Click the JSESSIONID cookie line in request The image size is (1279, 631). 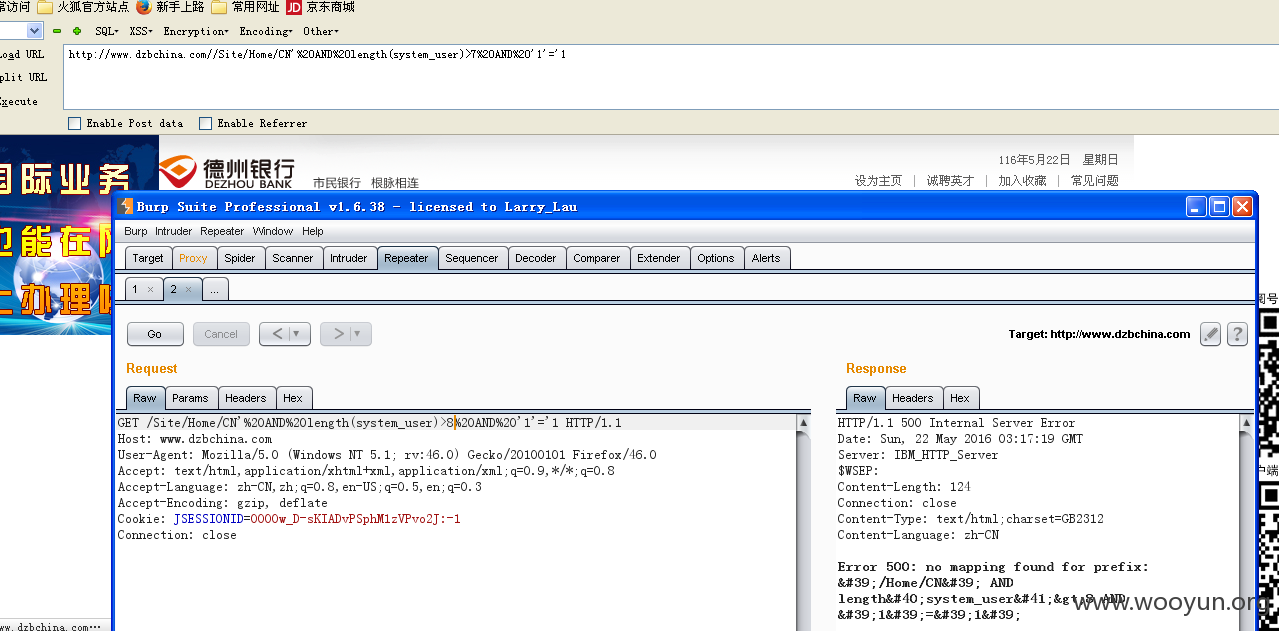pos(289,519)
